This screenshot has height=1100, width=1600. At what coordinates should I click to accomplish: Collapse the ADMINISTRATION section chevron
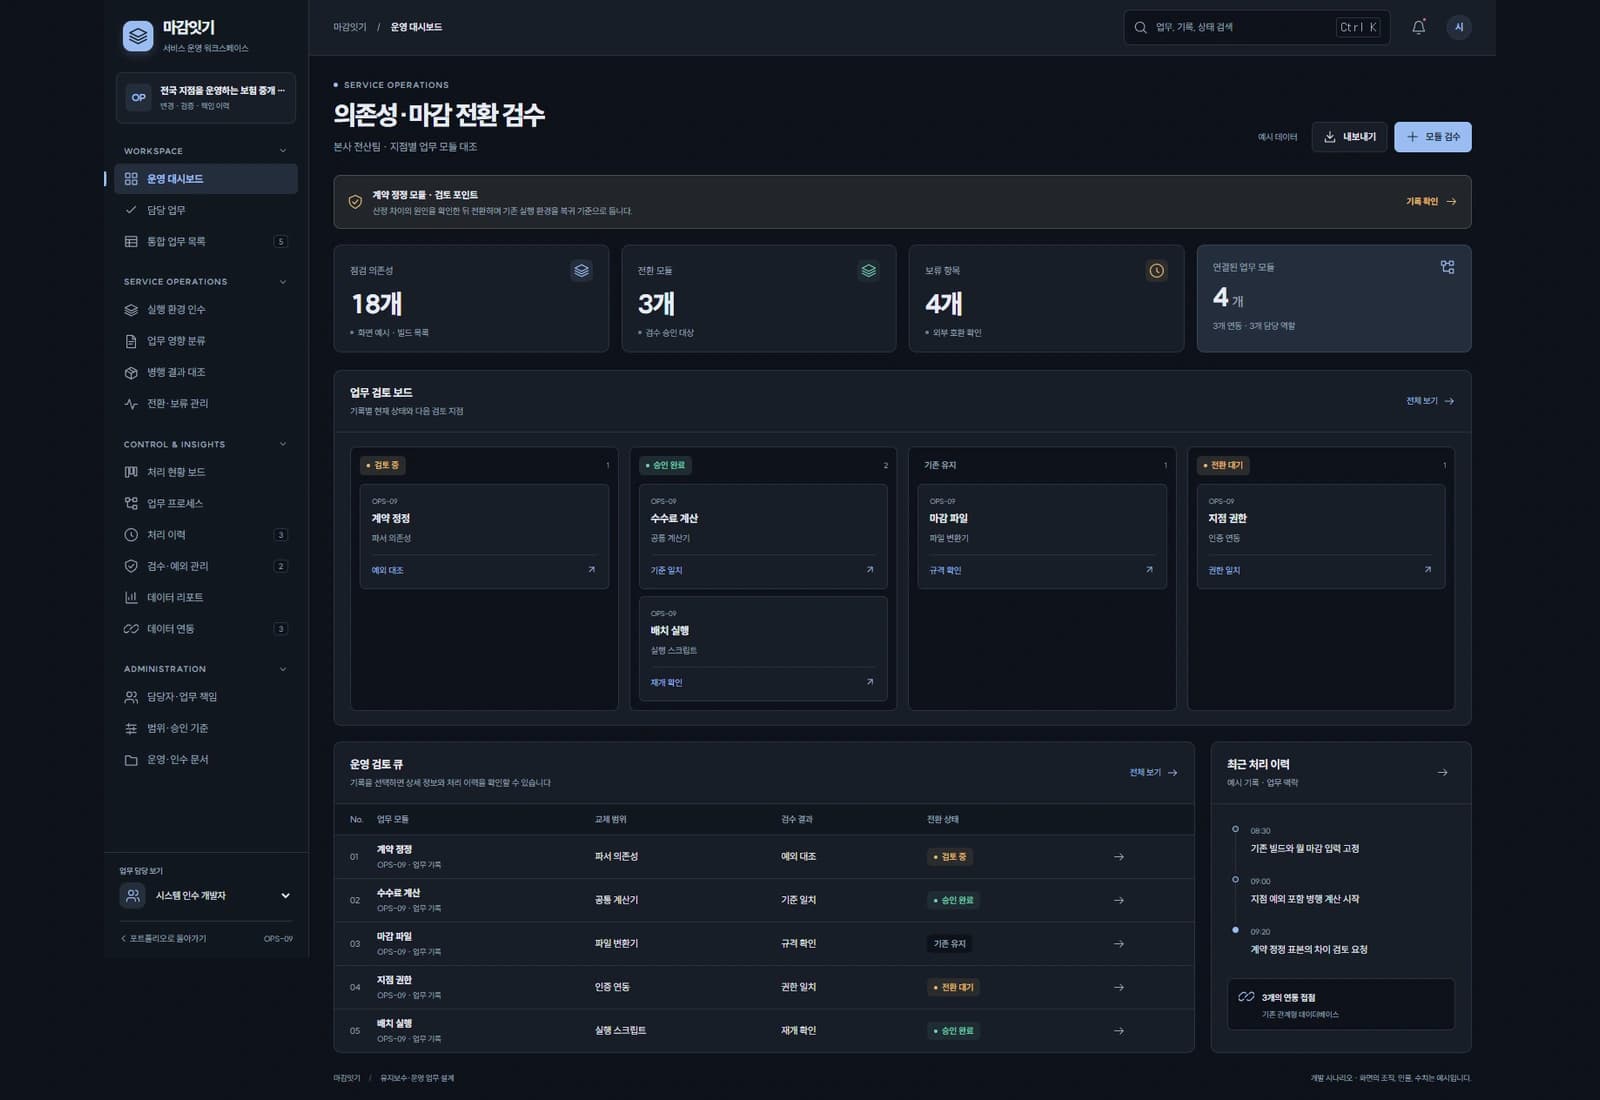click(283, 669)
